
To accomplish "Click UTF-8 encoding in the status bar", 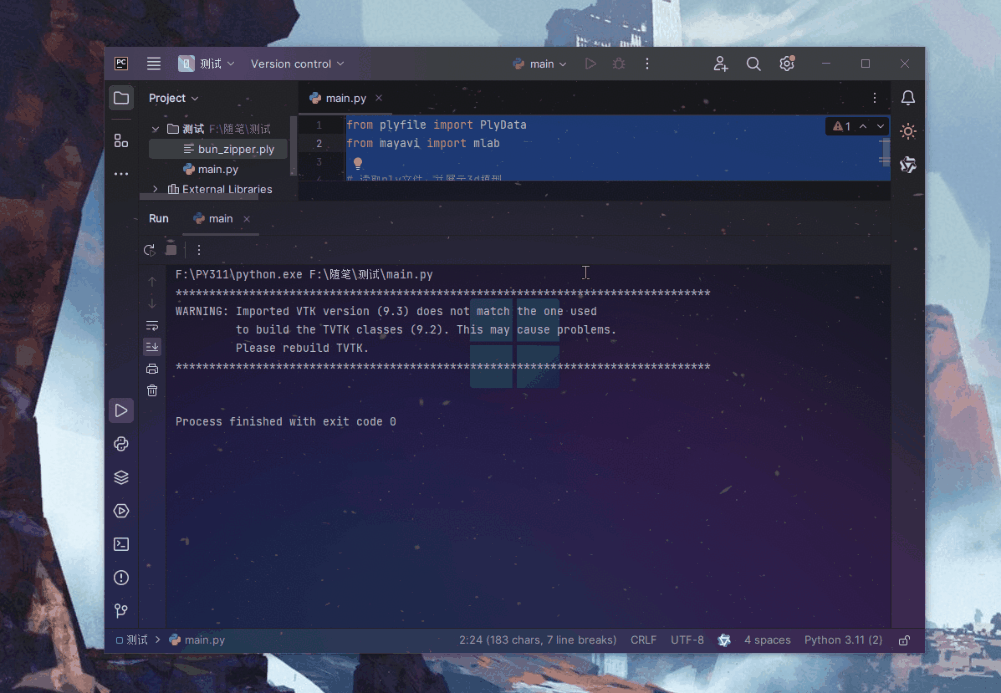I will click(687, 639).
